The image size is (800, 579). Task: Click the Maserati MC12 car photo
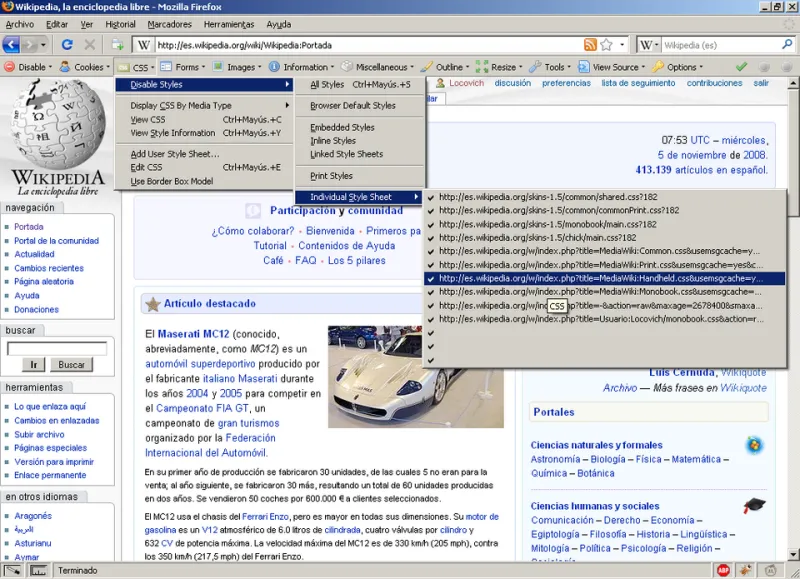[x=416, y=376]
